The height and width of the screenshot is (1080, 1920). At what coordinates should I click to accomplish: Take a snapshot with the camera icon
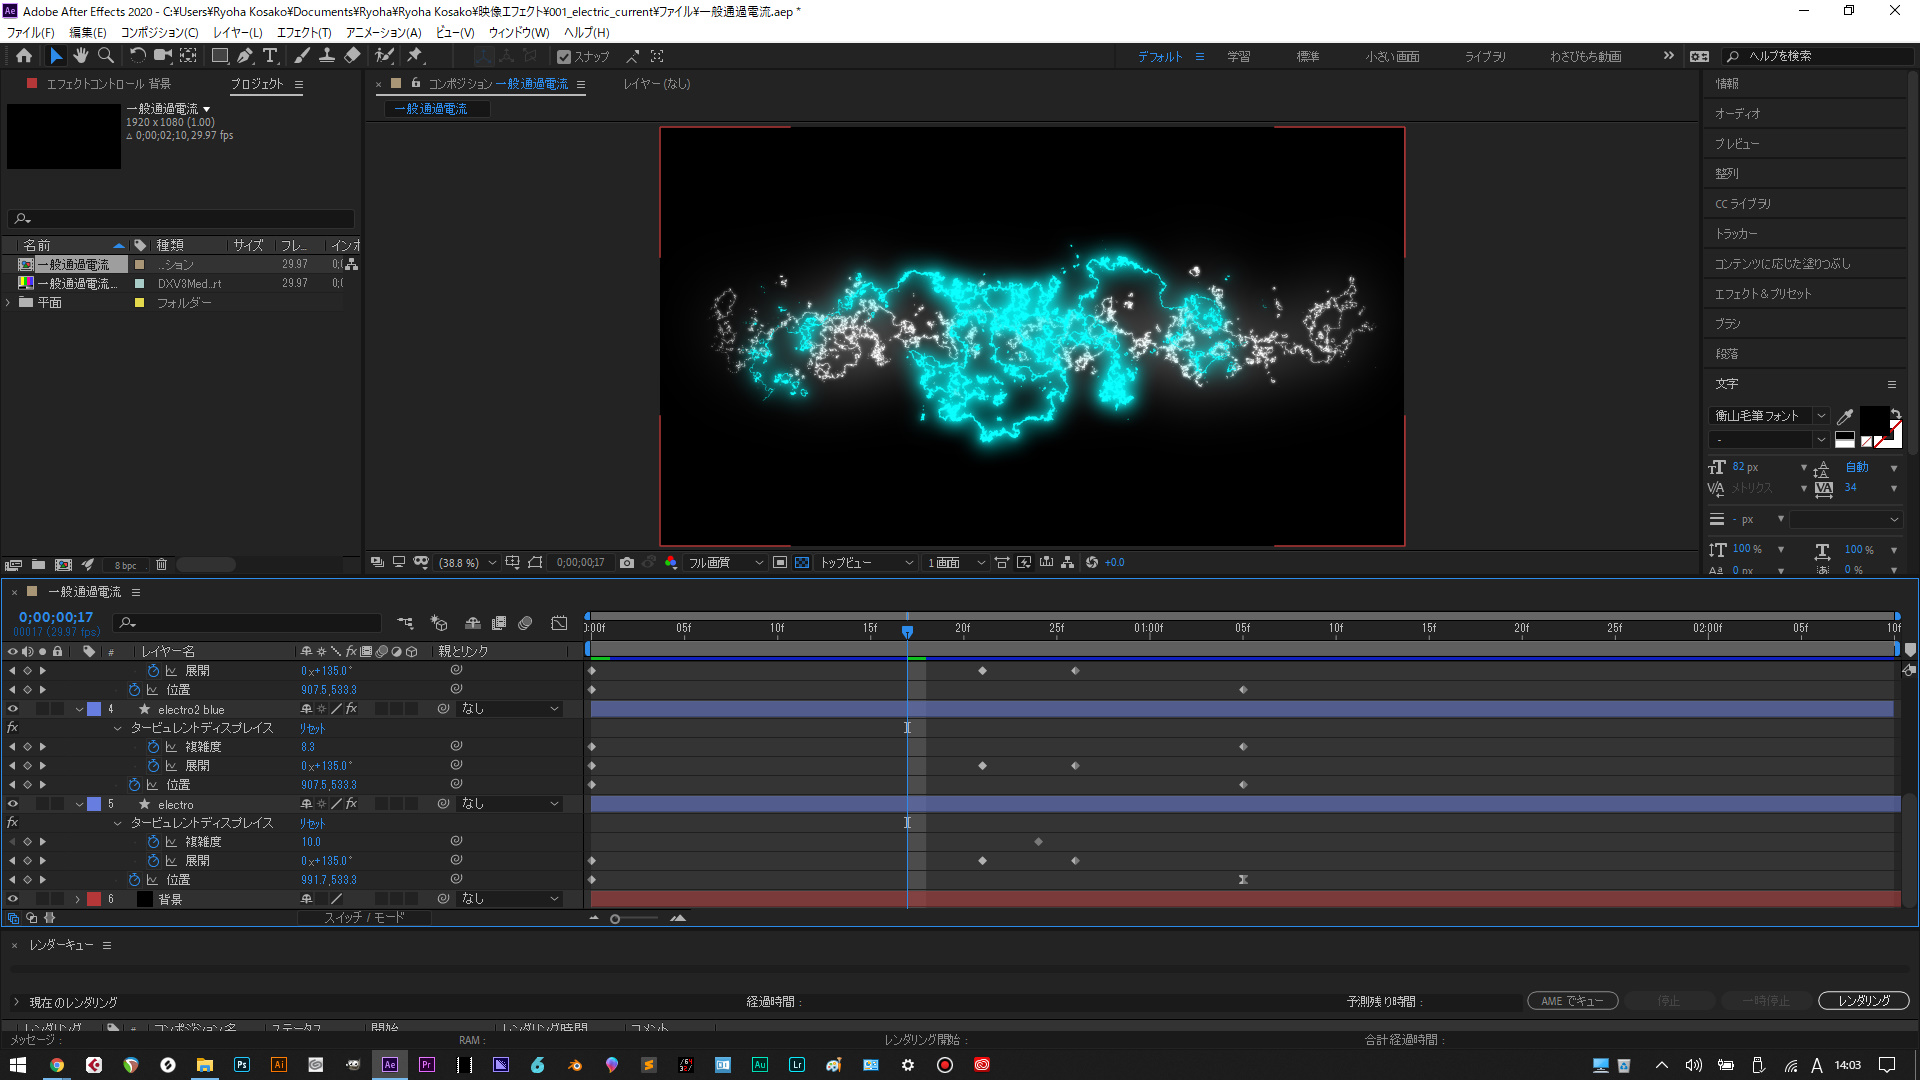click(627, 563)
